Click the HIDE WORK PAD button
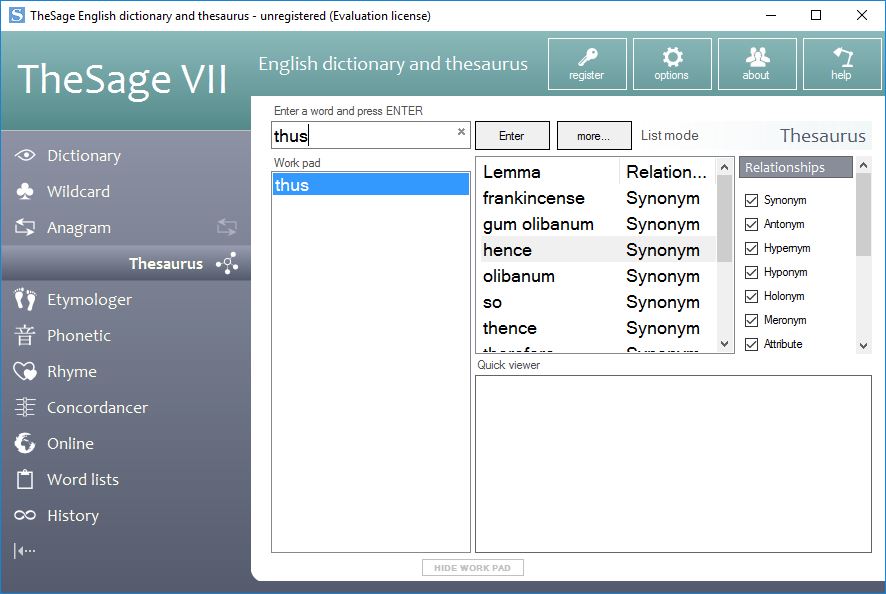The height and width of the screenshot is (594, 886). [x=472, y=567]
